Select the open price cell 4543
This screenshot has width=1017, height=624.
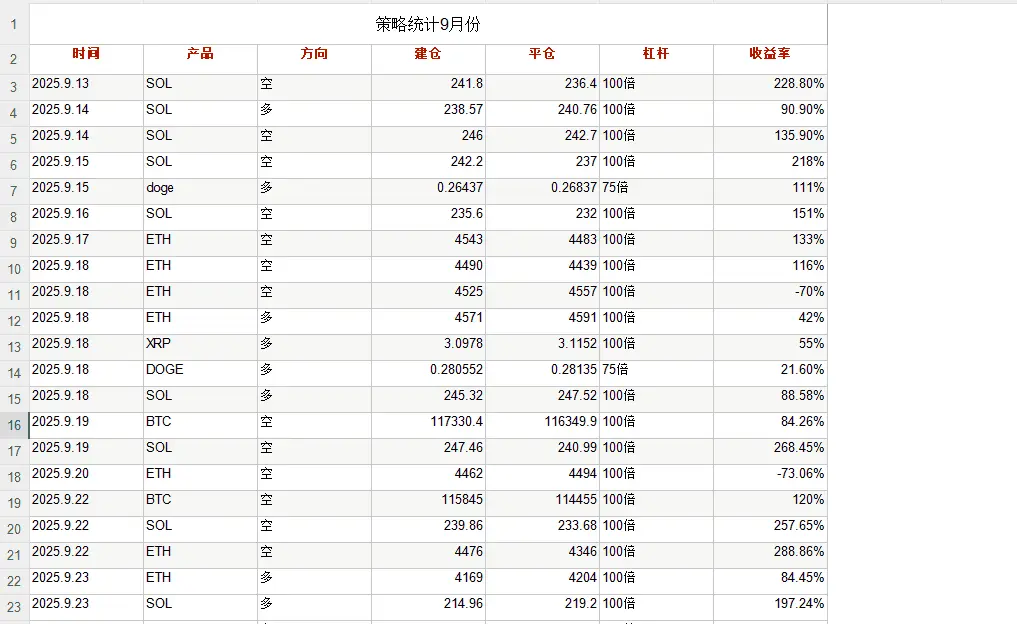(x=429, y=243)
